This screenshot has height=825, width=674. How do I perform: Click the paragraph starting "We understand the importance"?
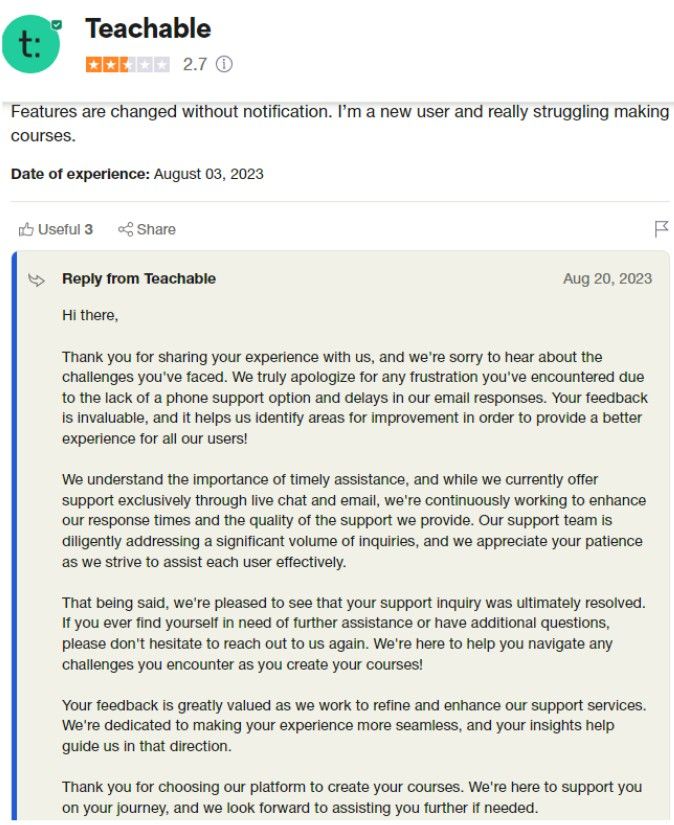coord(353,520)
